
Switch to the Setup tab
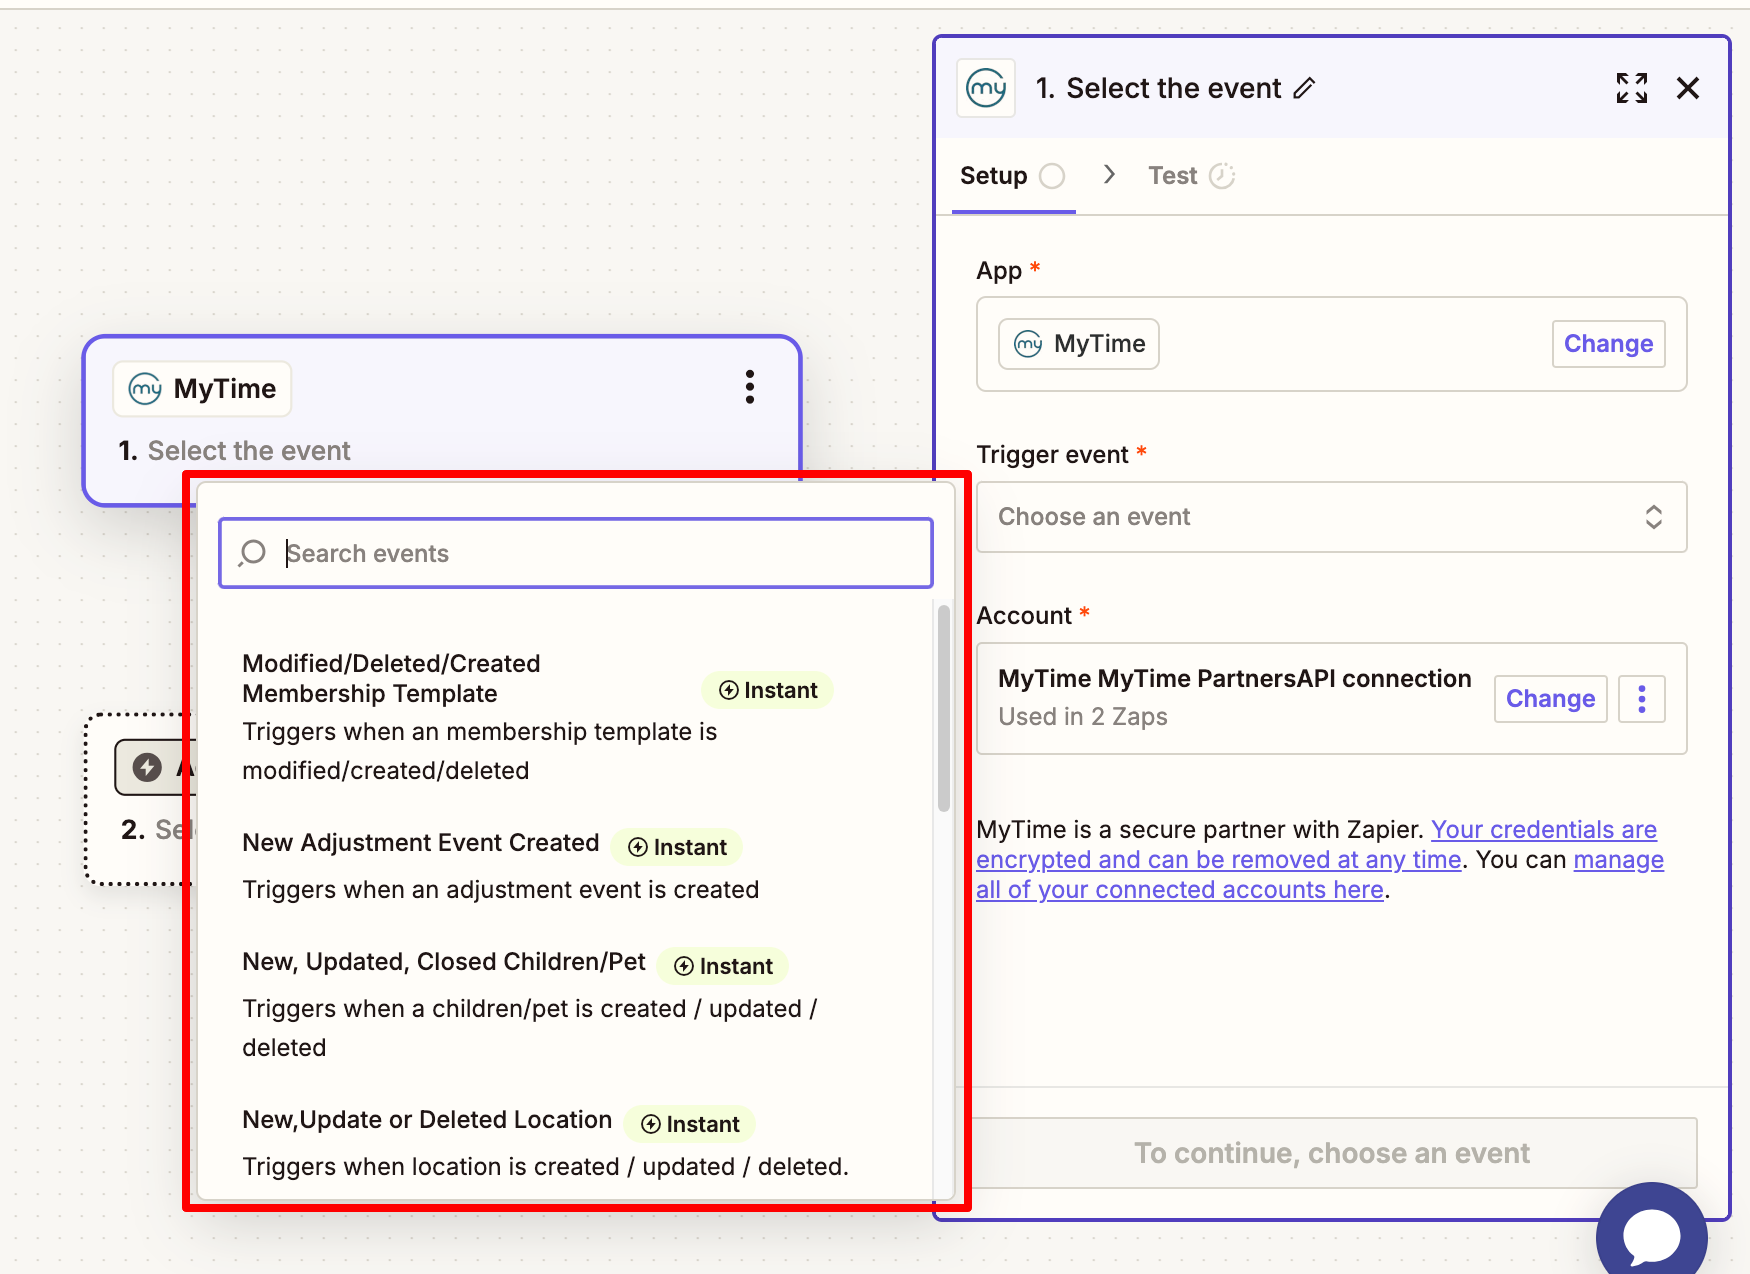pos(1012,176)
